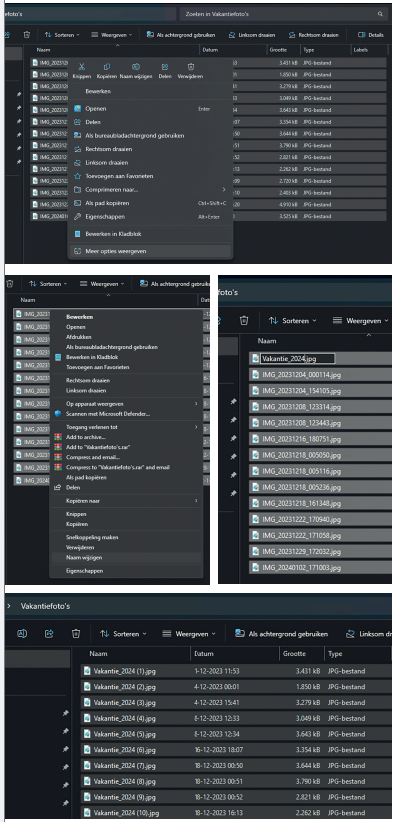Click the Vakantie_2024.jpg rename text field
The image size is (395, 822).
pyautogui.click(x=297, y=359)
